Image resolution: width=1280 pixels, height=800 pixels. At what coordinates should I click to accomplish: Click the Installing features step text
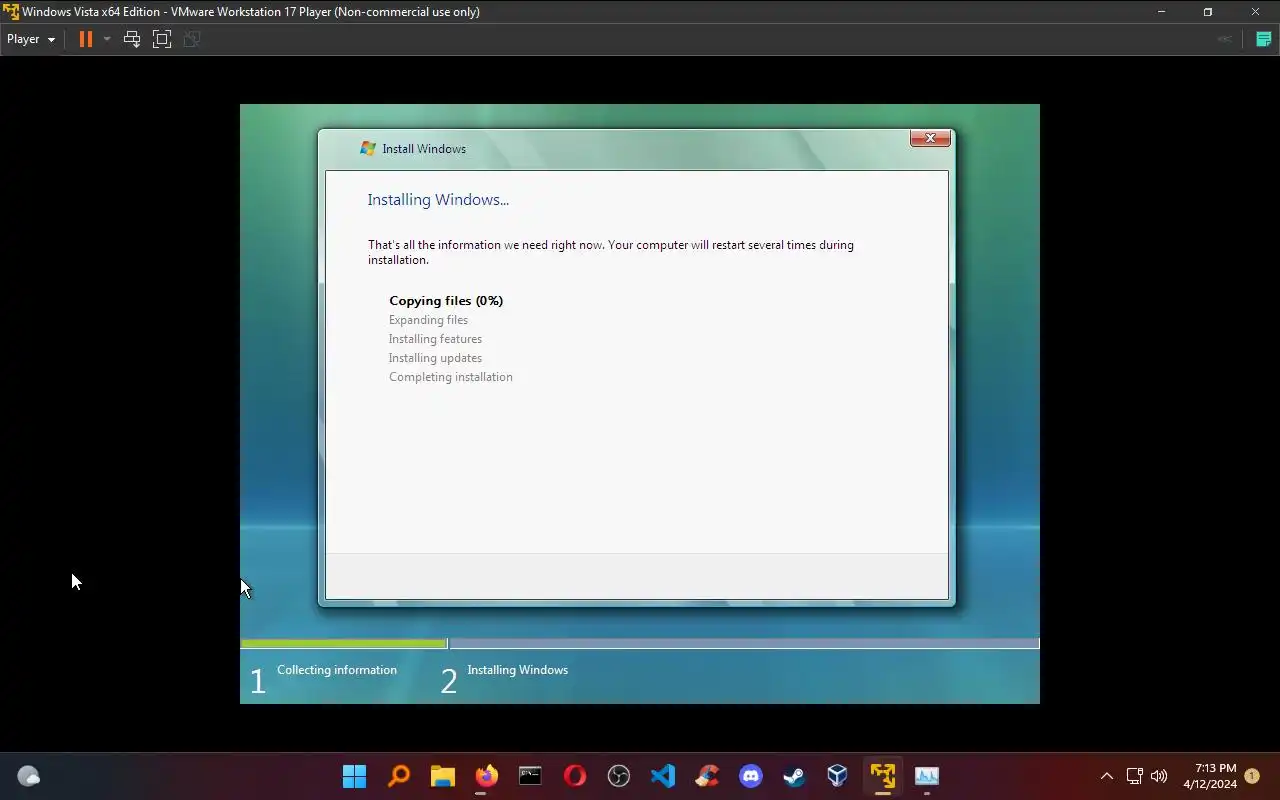coord(435,339)
